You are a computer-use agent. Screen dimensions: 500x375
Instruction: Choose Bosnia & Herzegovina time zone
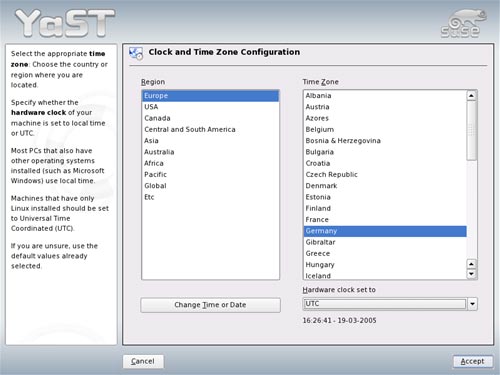tap(385, 141)
